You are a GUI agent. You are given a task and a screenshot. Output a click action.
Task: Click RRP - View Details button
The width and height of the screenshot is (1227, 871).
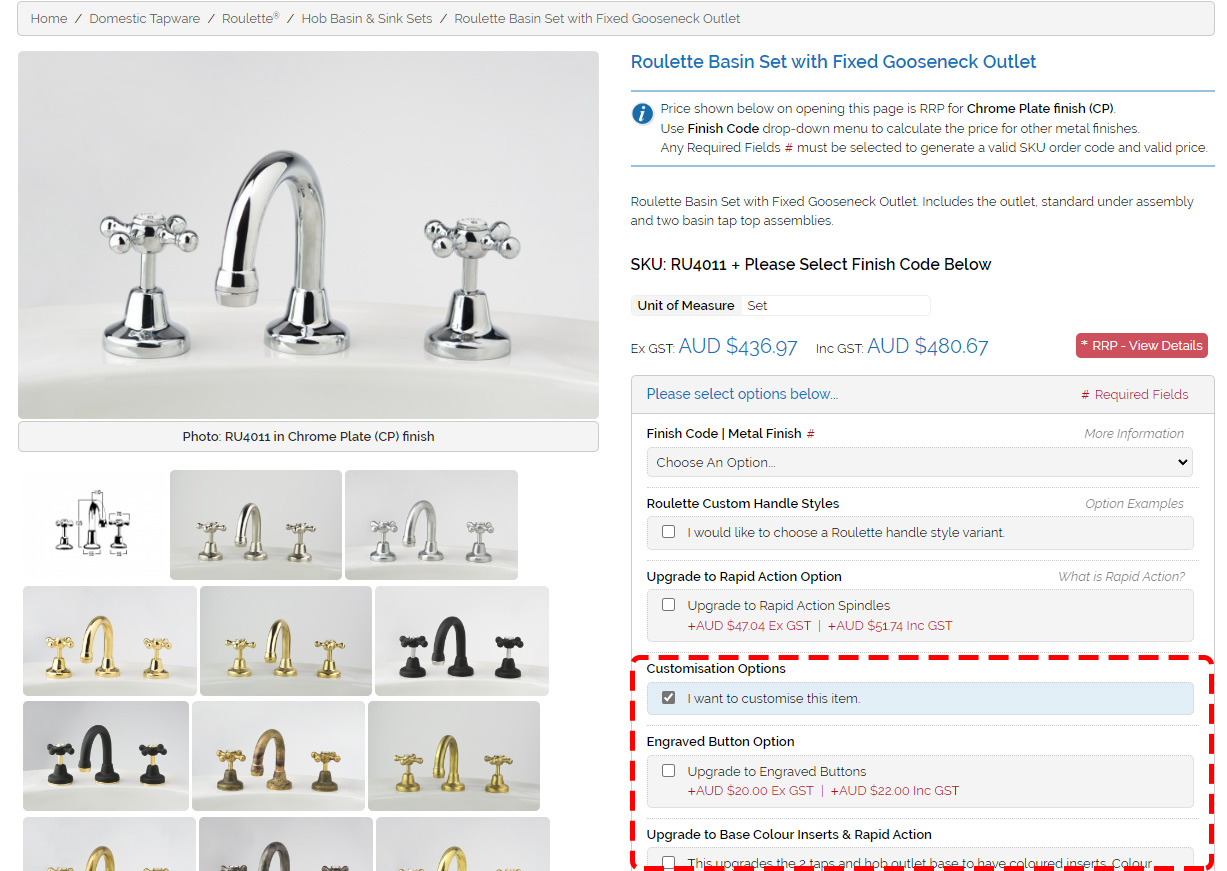pyautogui.click(x=1141, y=345)
